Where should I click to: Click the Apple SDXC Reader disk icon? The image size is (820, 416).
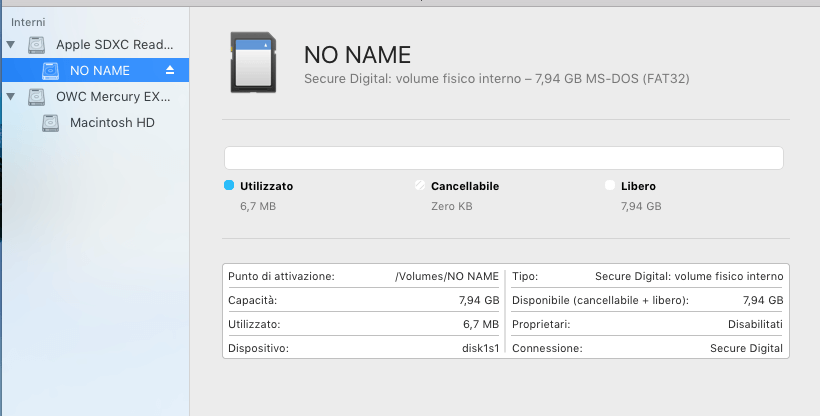[37, 45]
